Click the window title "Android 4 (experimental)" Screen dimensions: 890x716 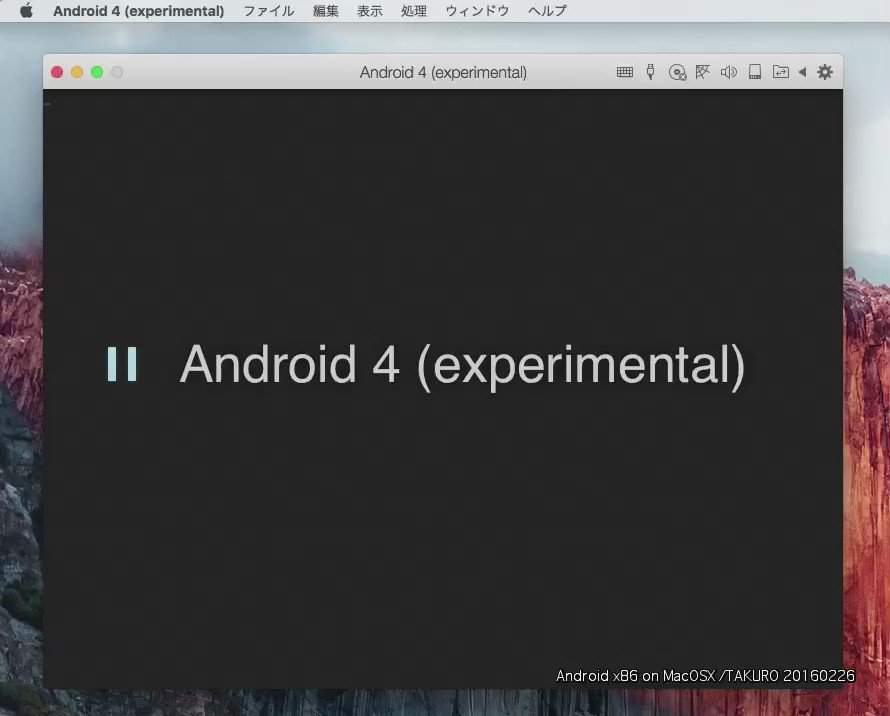point(443,73)
